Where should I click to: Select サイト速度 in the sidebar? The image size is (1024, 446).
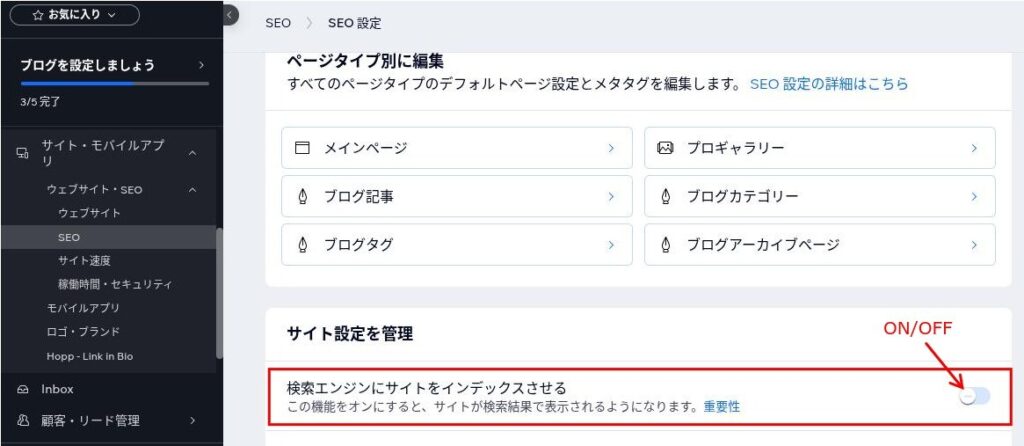(84, 260)
